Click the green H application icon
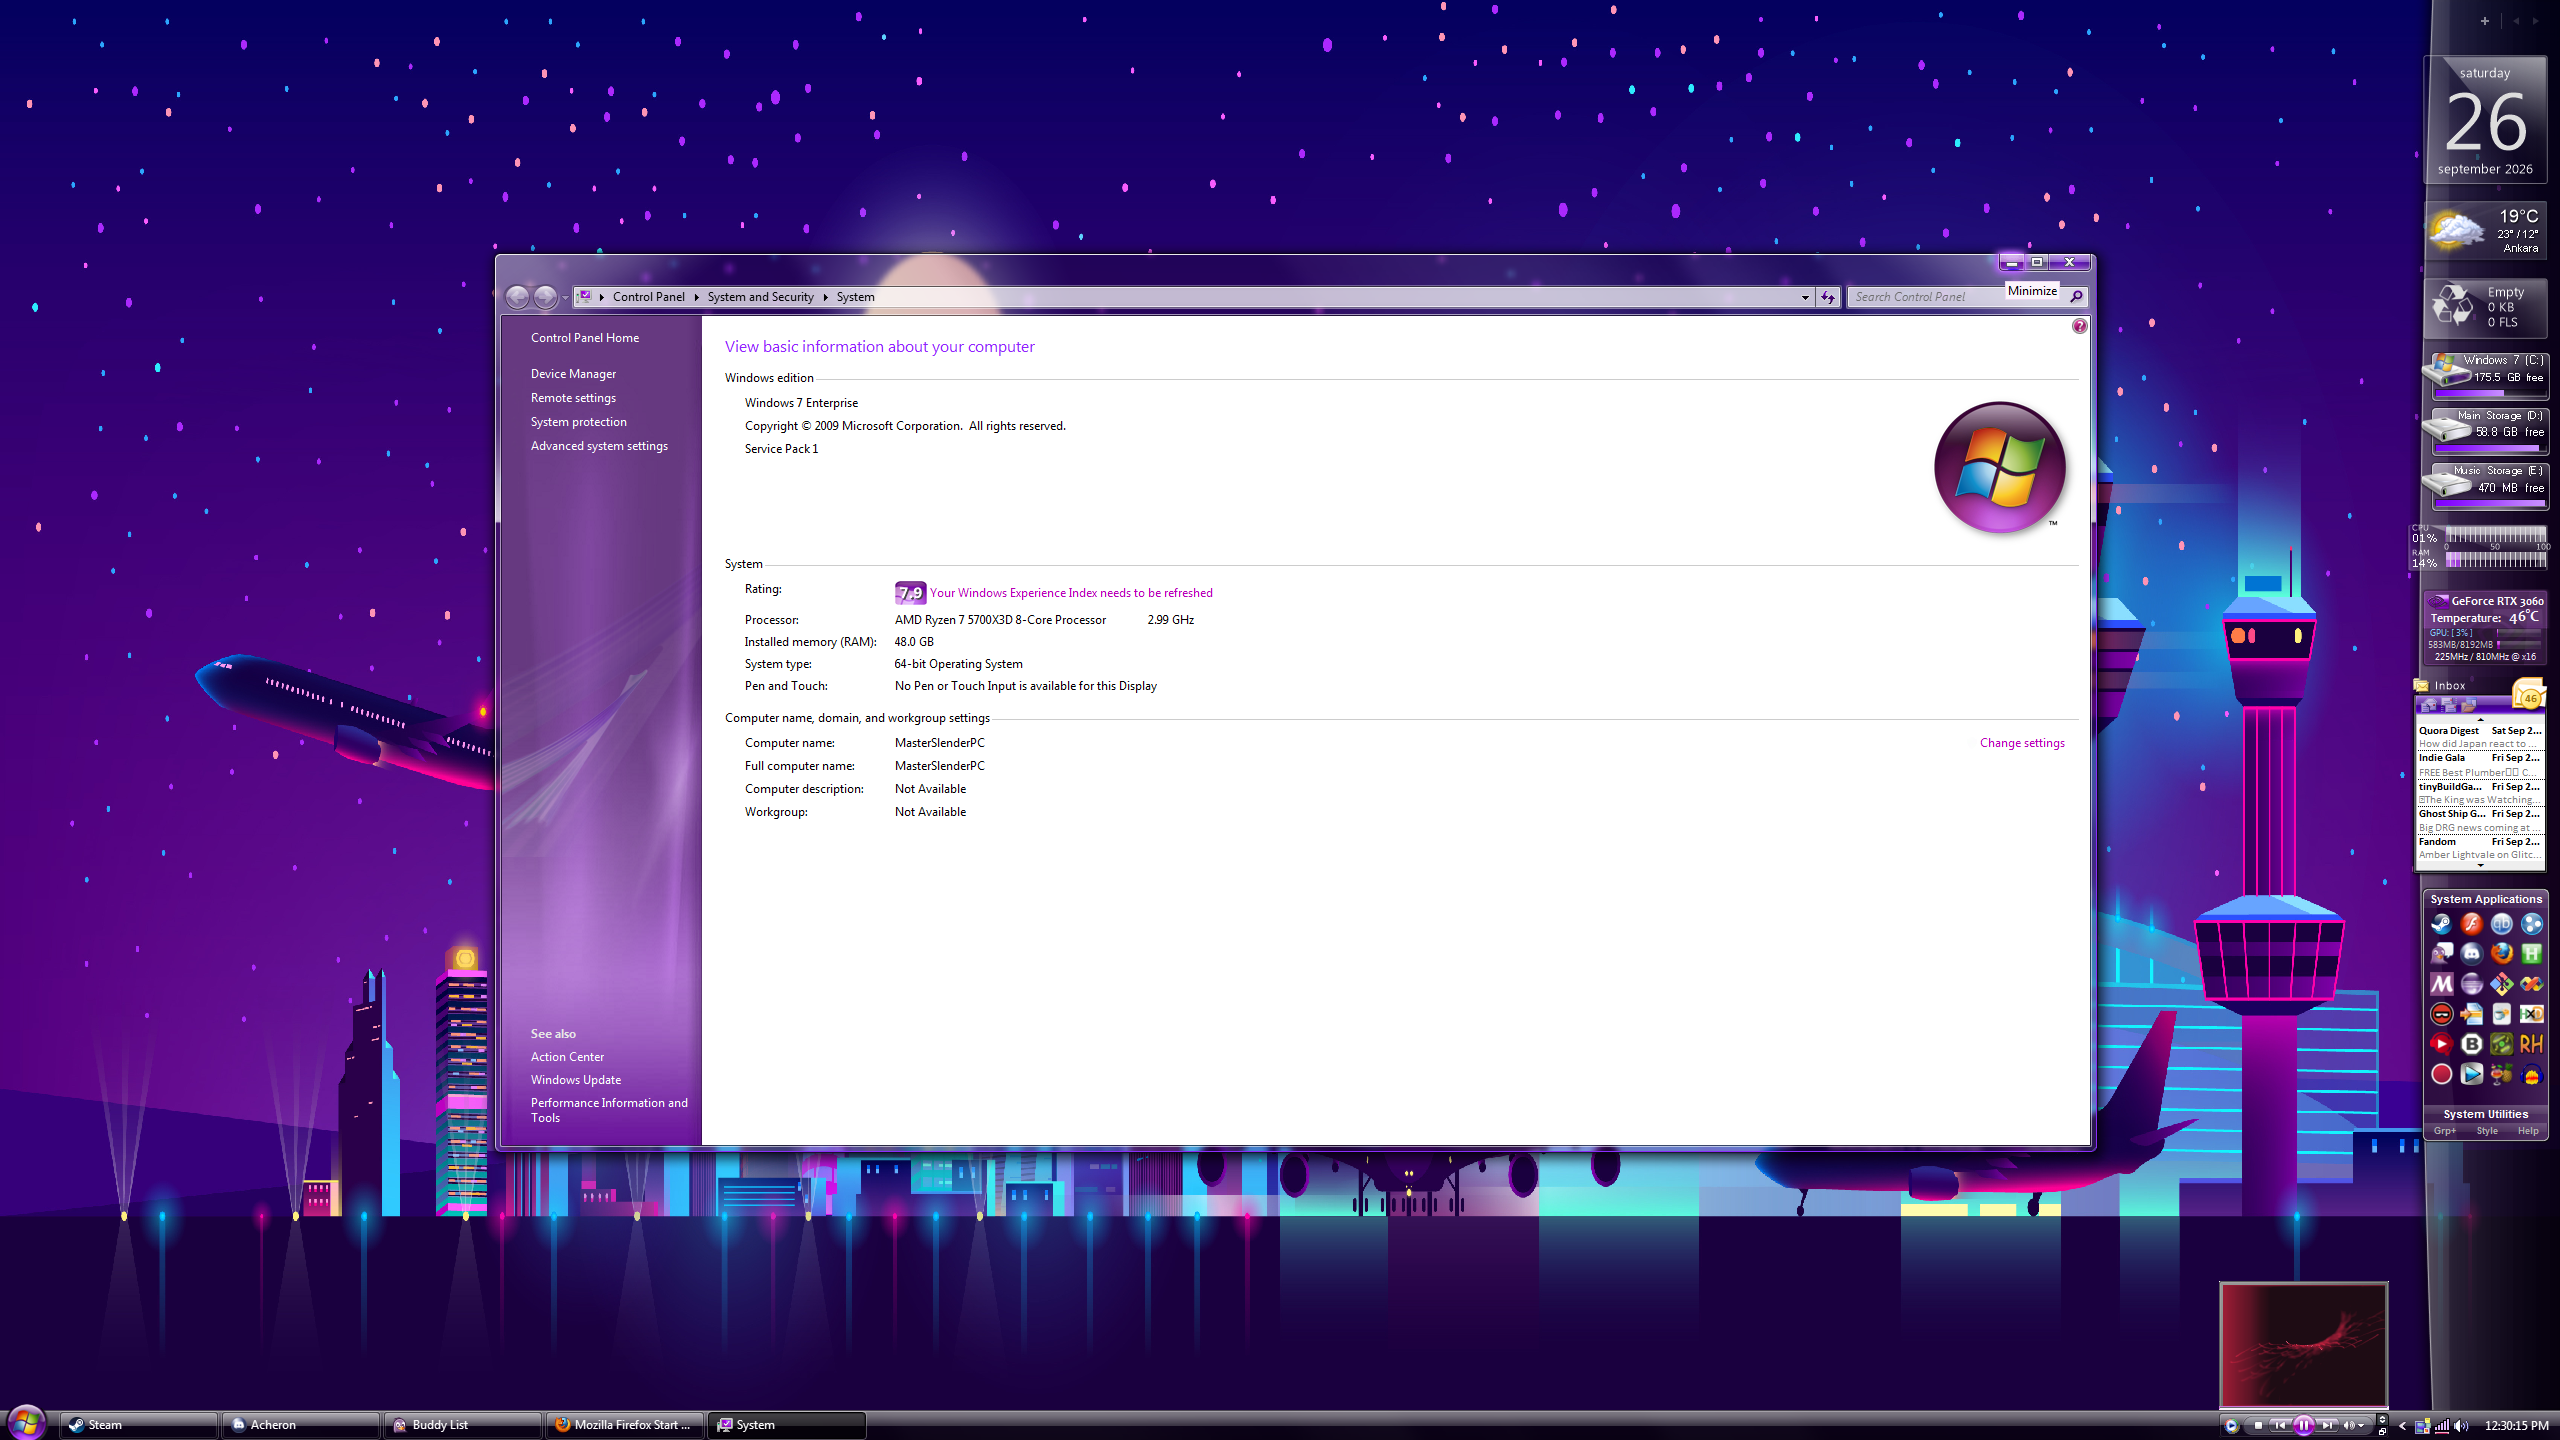 pyautogui.click(x=2531, y=954)
